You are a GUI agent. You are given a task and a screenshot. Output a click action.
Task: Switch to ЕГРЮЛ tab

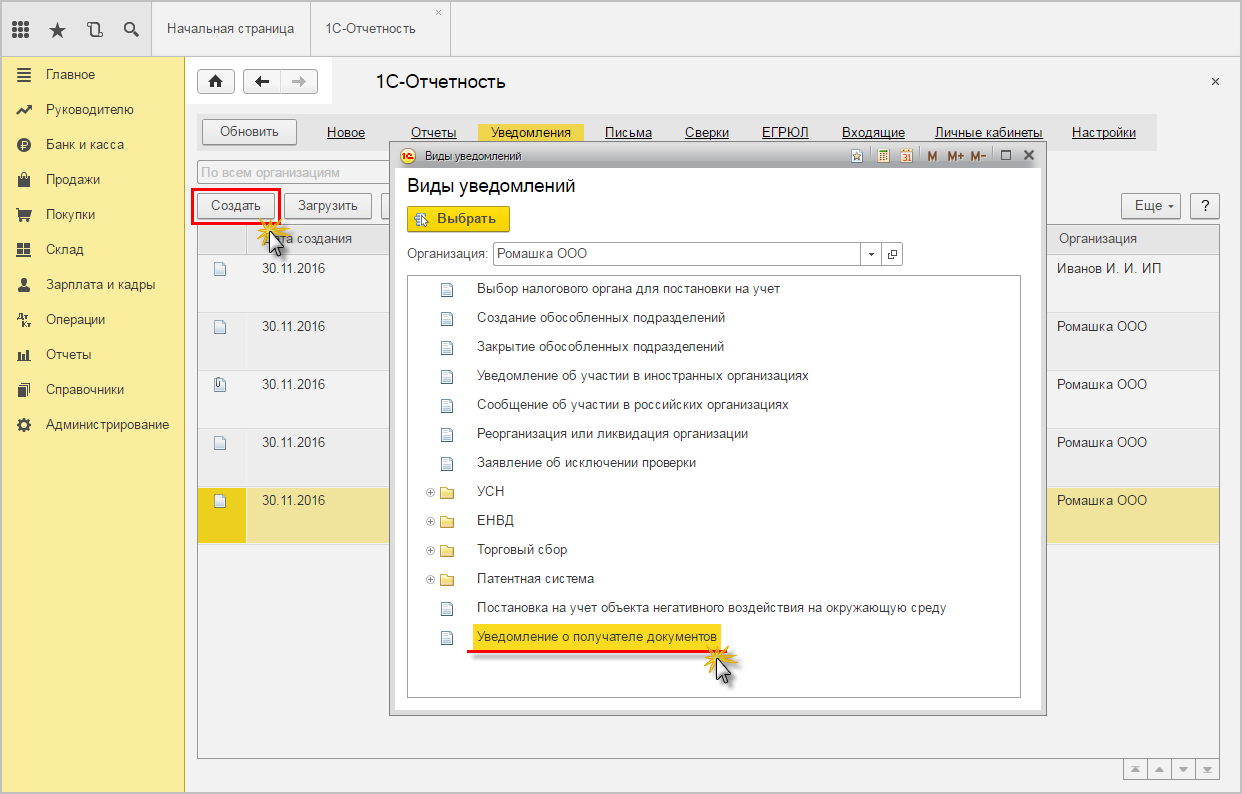coord(785,133)
